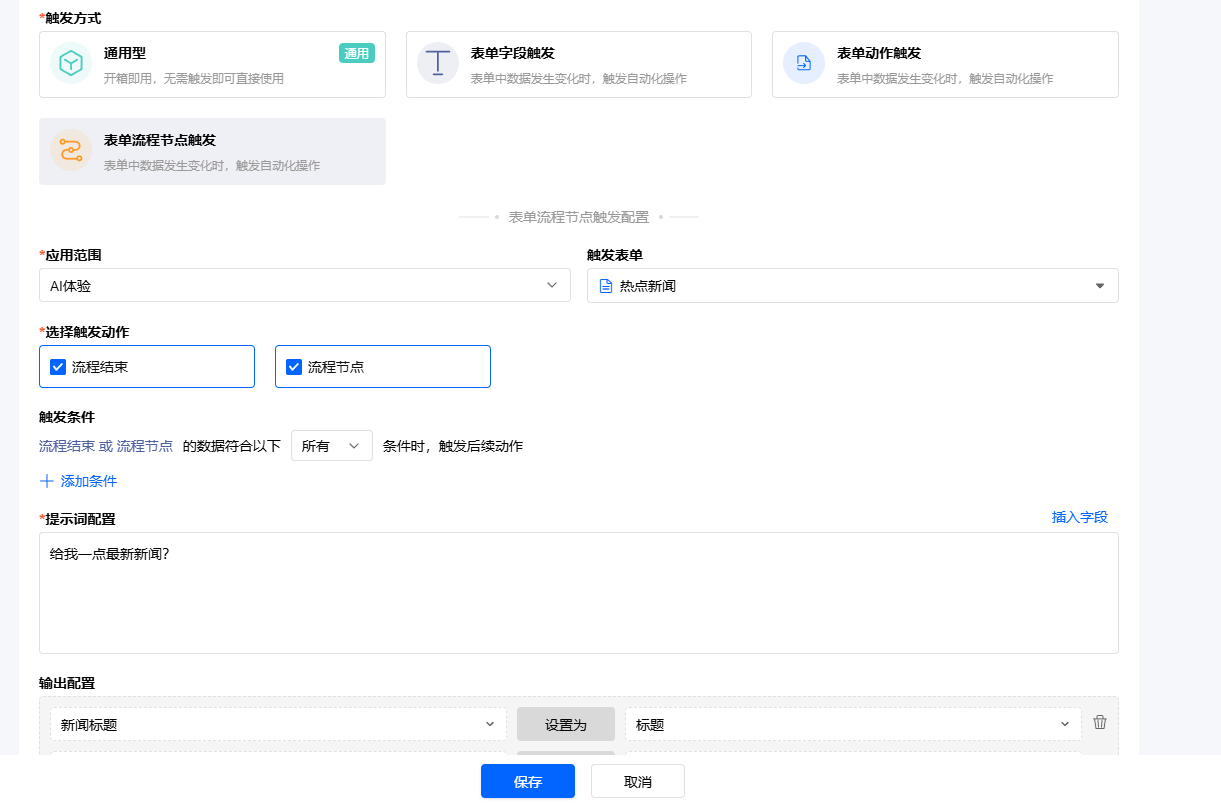
Task: Click the blue 保存 button
Action: [528, 781]
